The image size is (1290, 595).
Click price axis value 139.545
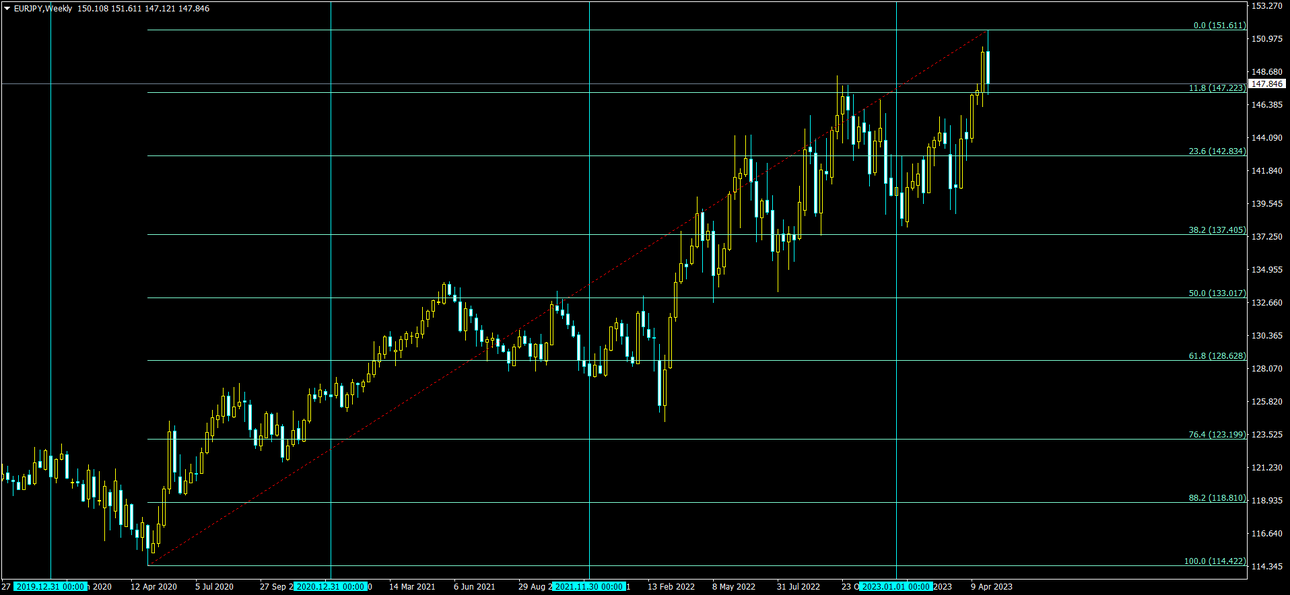pyautogui.click(x=1267, y=204)
